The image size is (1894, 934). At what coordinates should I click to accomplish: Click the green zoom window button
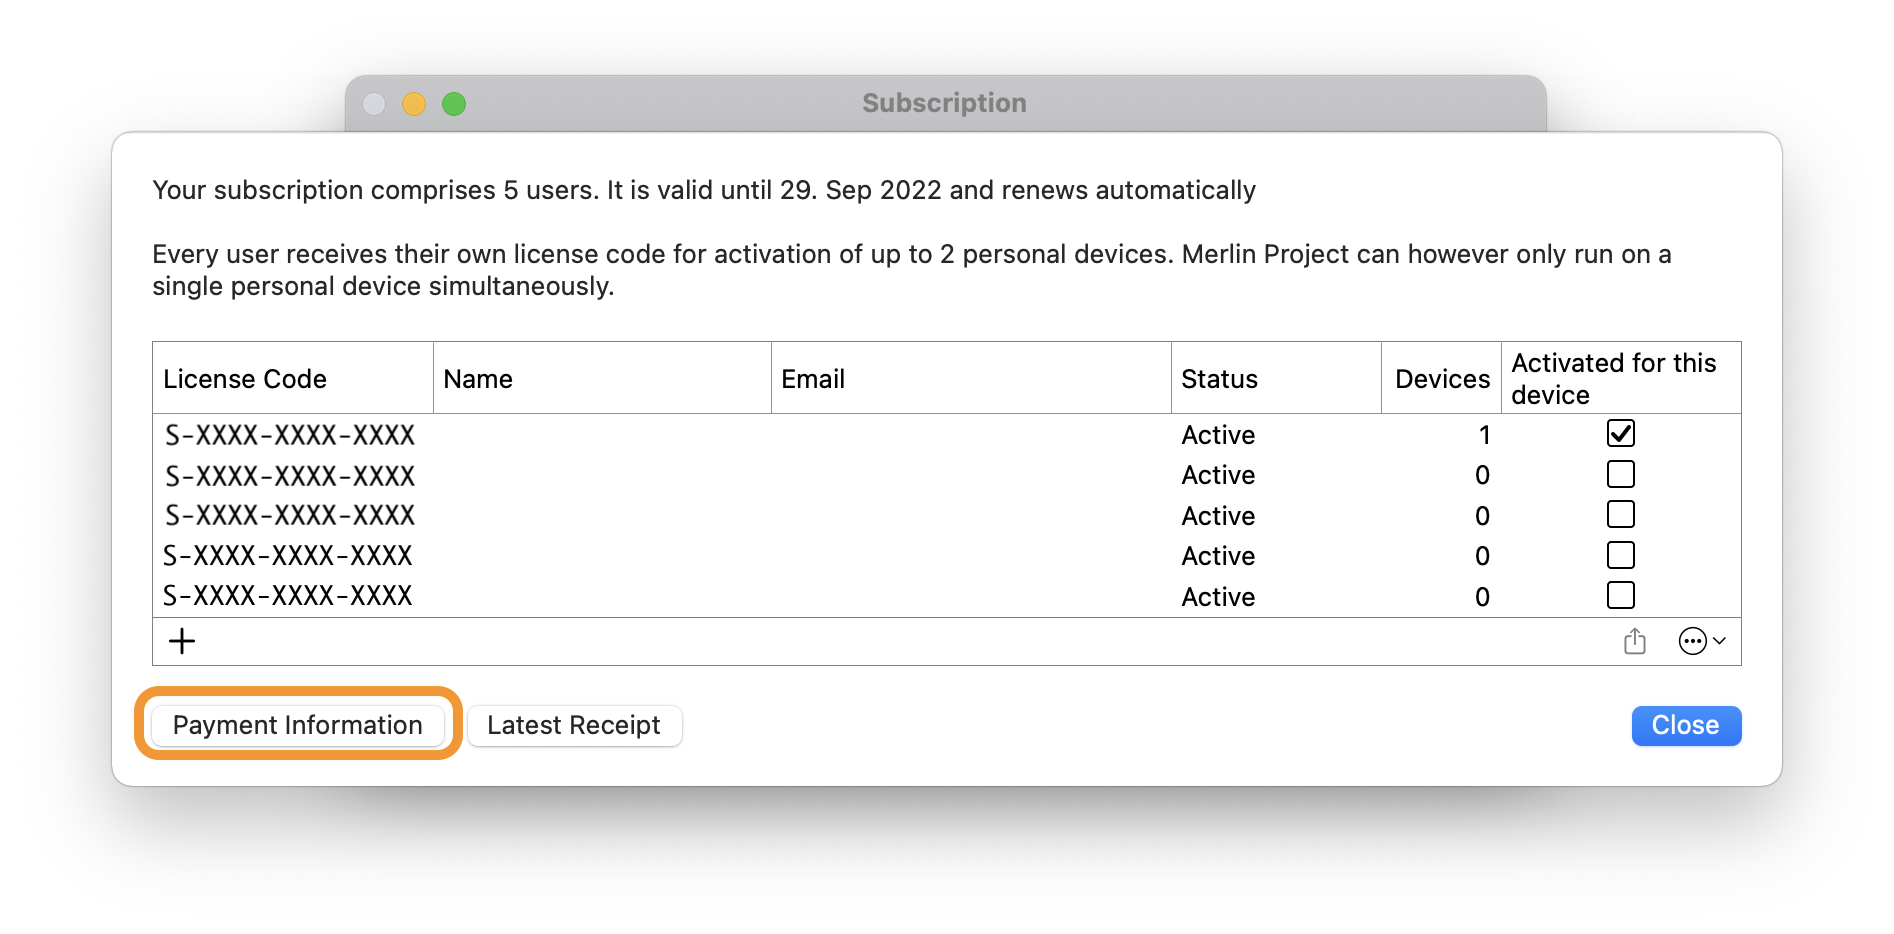point(454,104)
